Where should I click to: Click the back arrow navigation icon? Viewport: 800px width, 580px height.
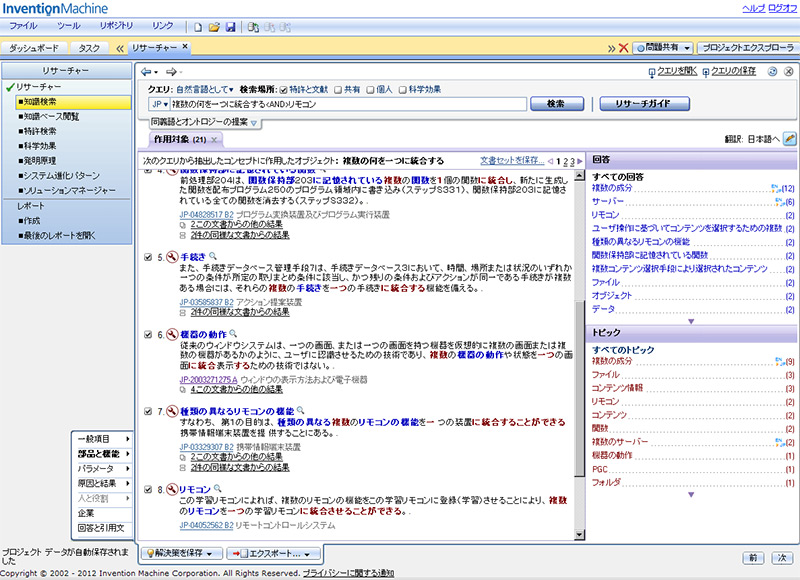point(146,72)
